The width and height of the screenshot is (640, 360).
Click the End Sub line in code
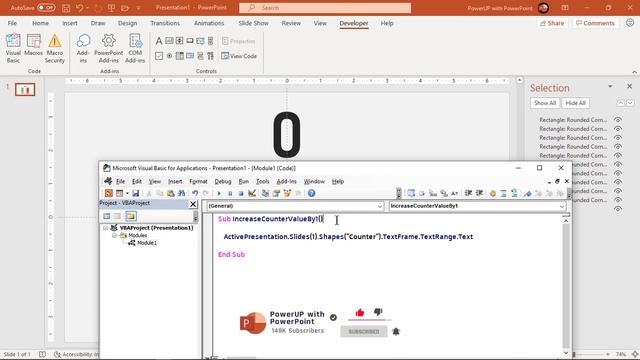click(x=231, y=254)
